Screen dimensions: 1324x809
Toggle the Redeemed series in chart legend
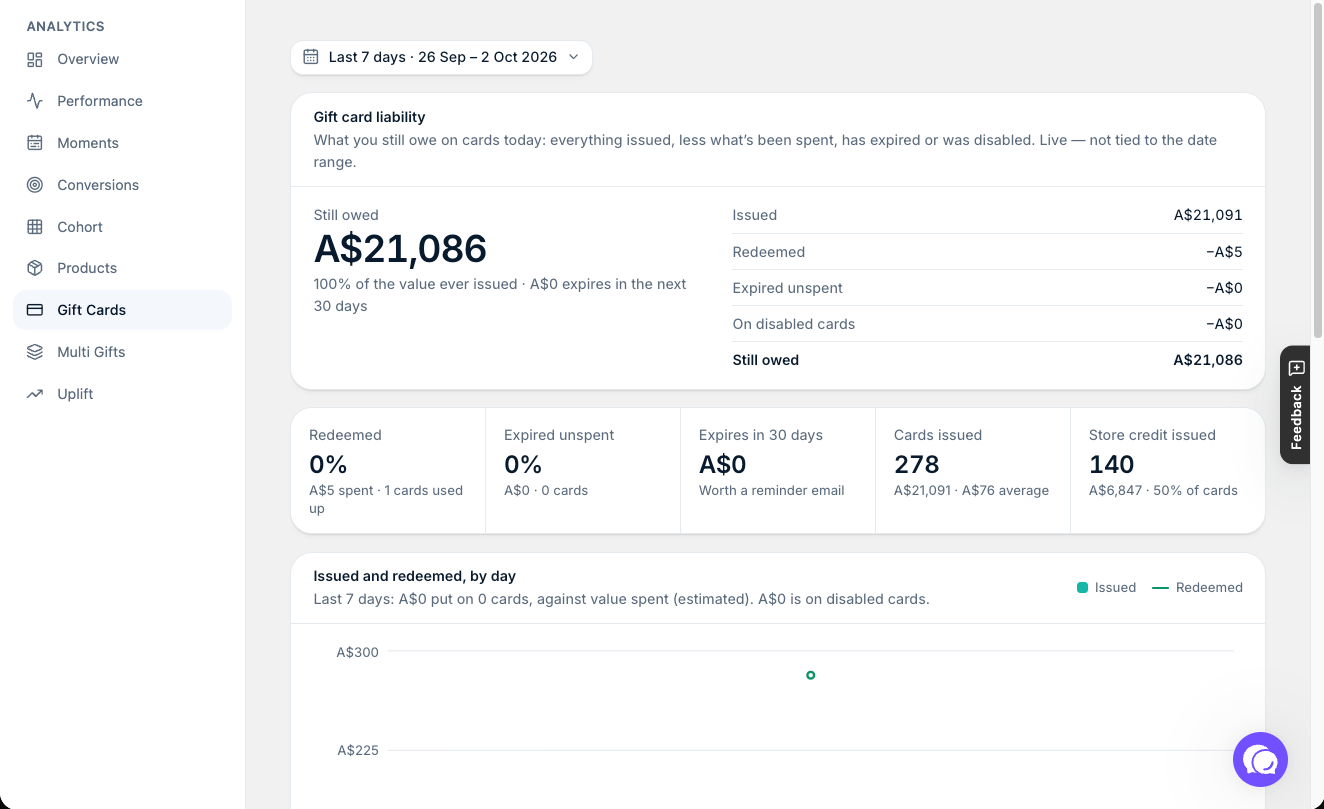(x=1197, y=588)
